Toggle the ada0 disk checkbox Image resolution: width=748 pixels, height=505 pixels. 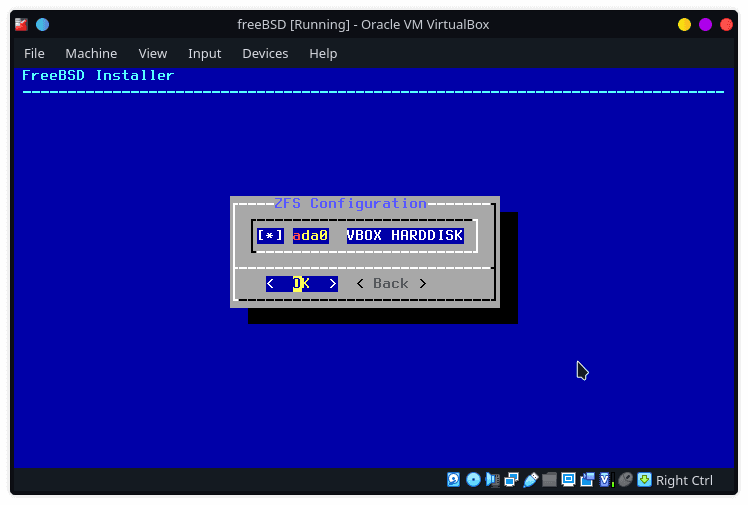pos(270,236)
